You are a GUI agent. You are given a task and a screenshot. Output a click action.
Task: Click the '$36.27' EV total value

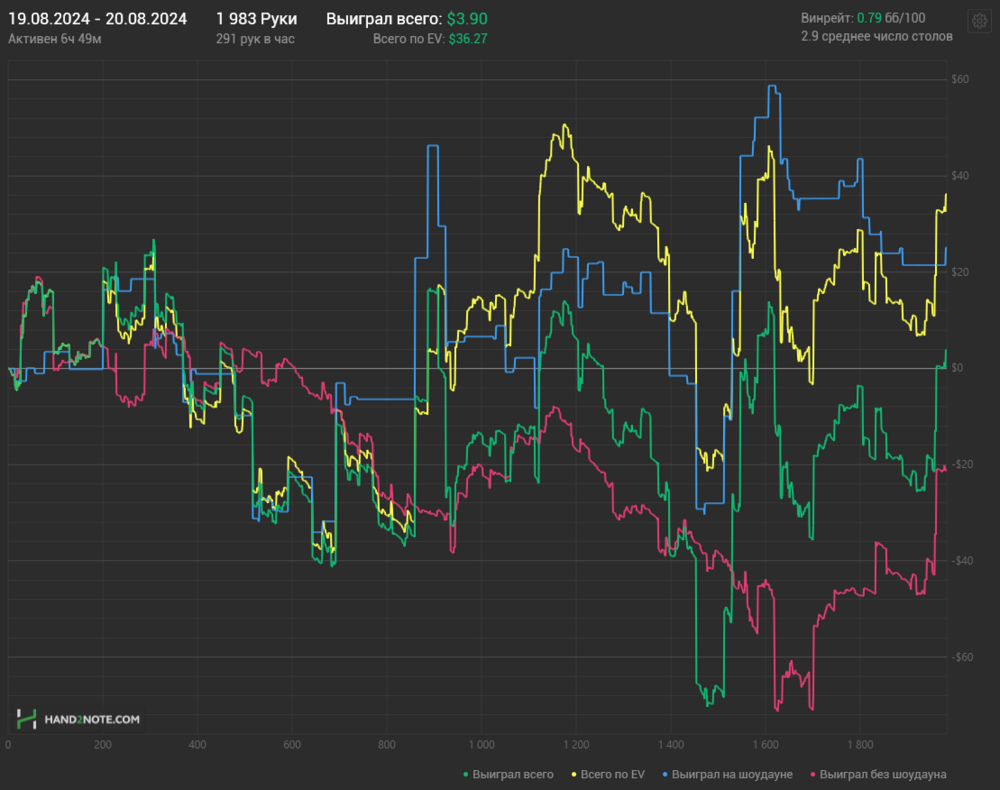point(467,39)
